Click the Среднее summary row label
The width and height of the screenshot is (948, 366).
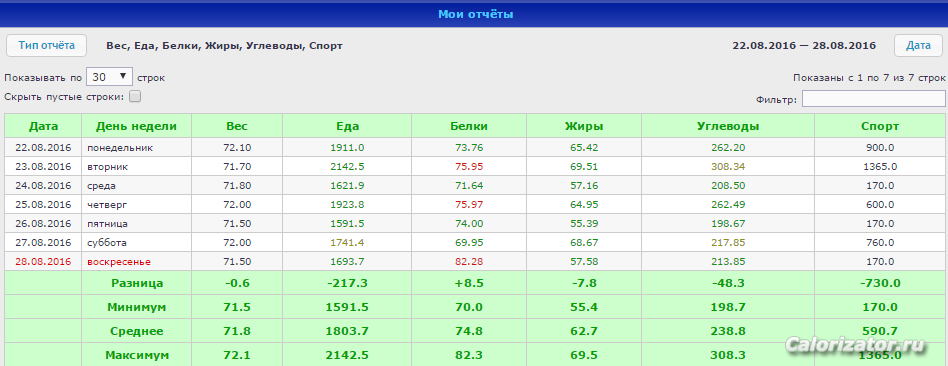point(137,332)
